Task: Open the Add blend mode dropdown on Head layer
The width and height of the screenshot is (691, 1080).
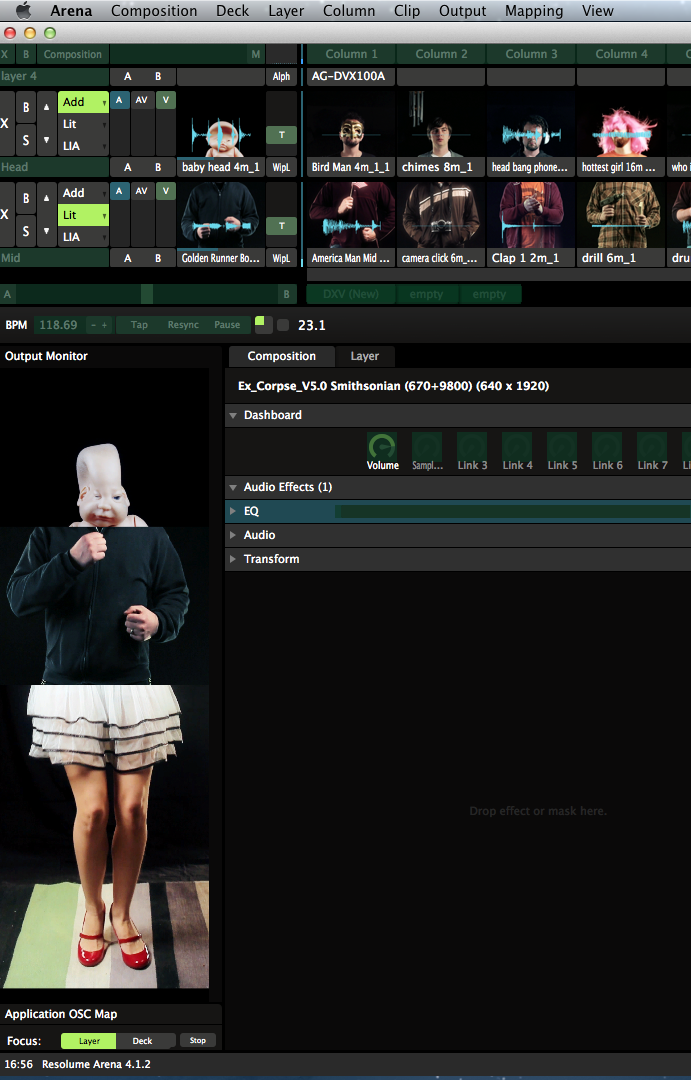Action: point(83,102)
